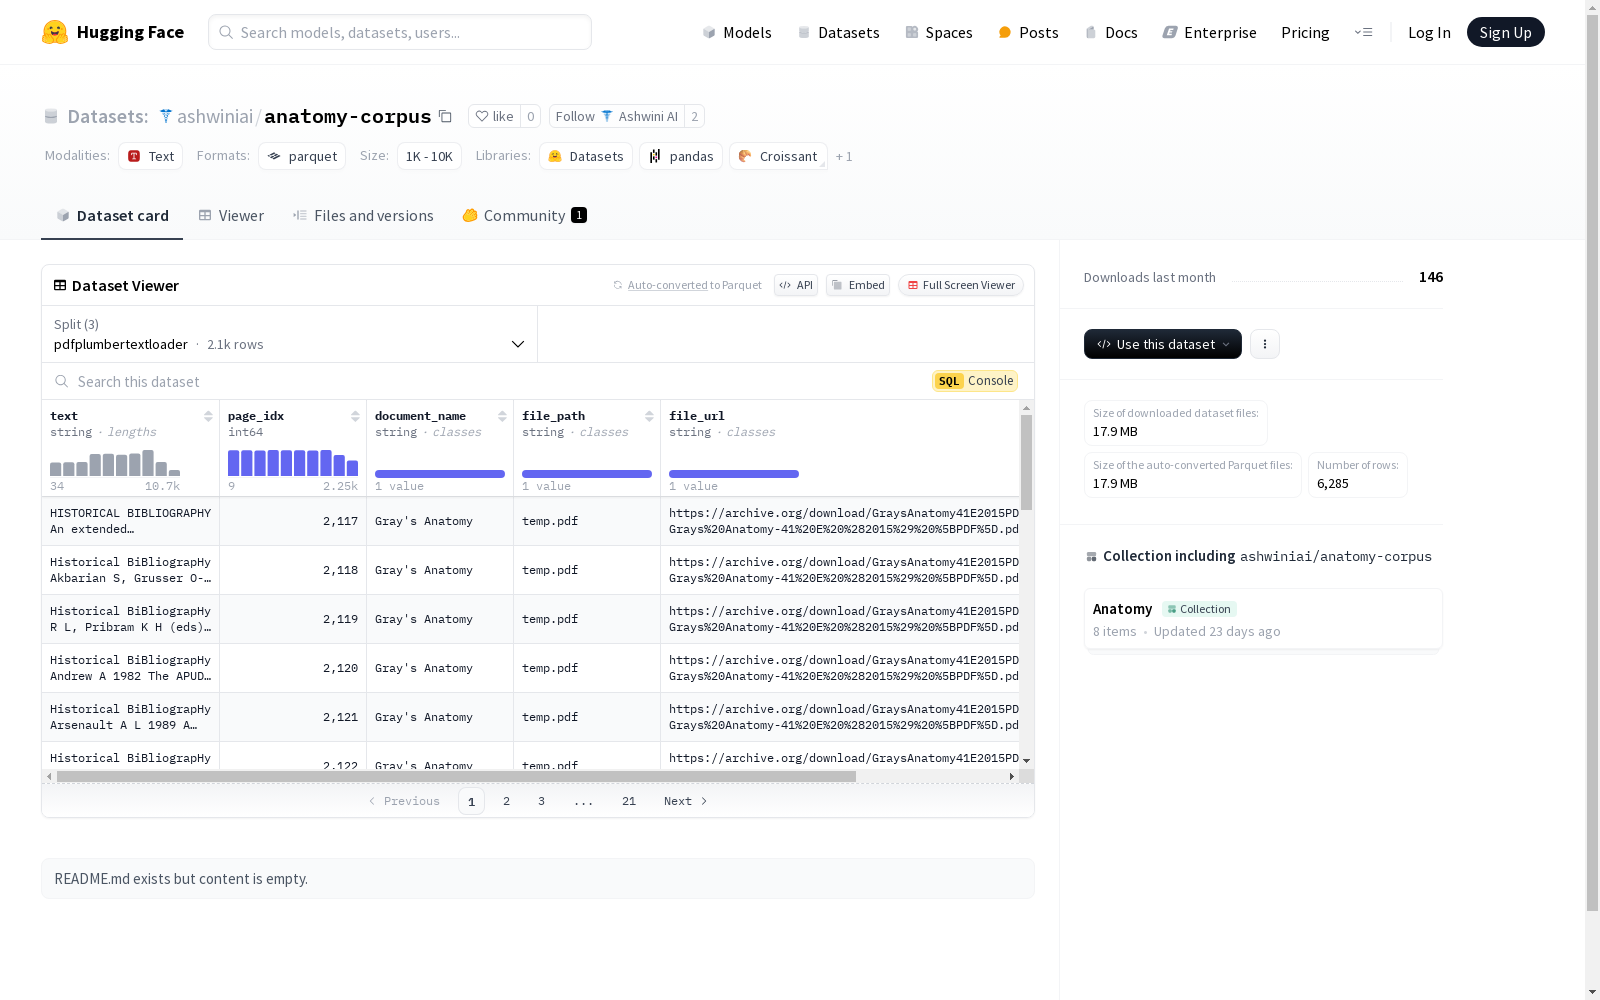Click Next page button

point(686,801)
